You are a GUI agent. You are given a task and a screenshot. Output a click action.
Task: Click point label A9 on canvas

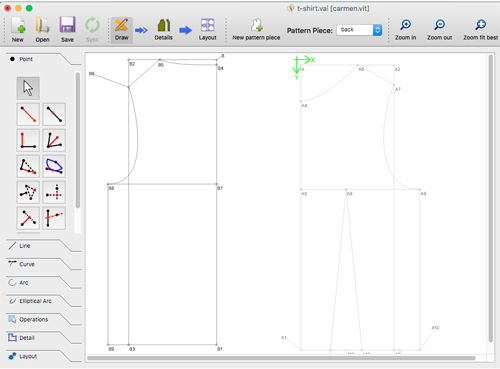click(x=423, y=194)
